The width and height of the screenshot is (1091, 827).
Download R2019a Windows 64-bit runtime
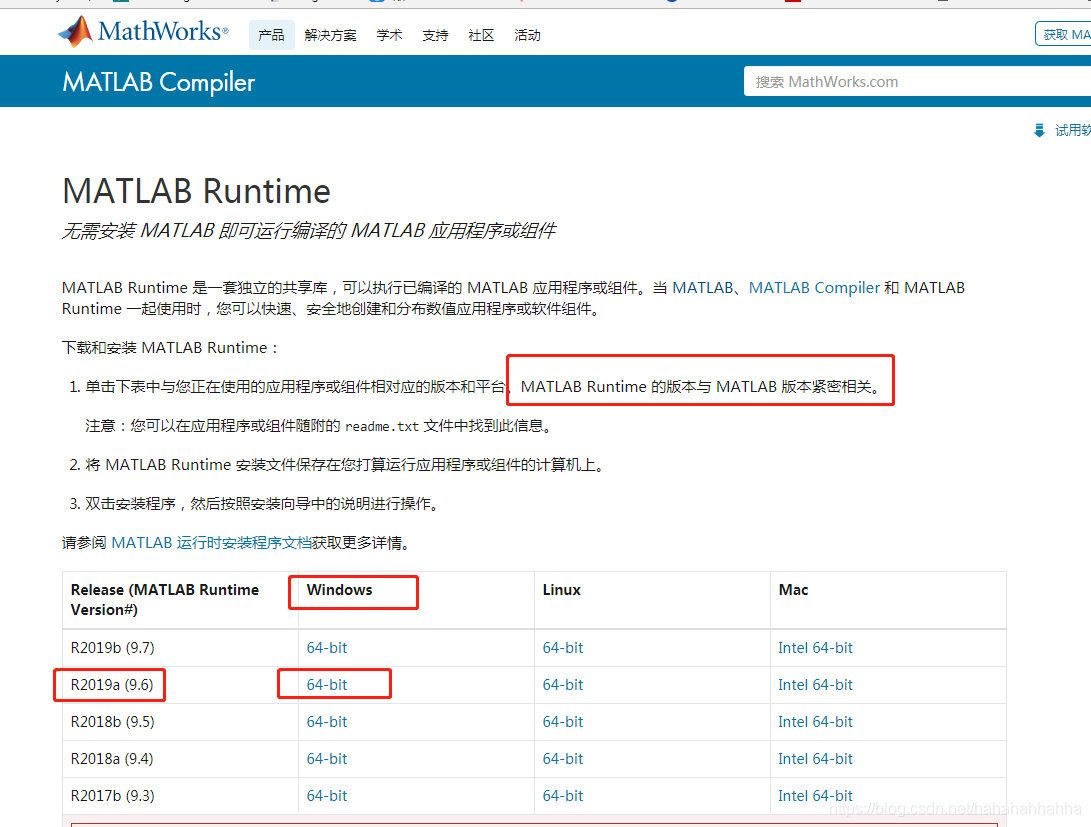(326, 684)
